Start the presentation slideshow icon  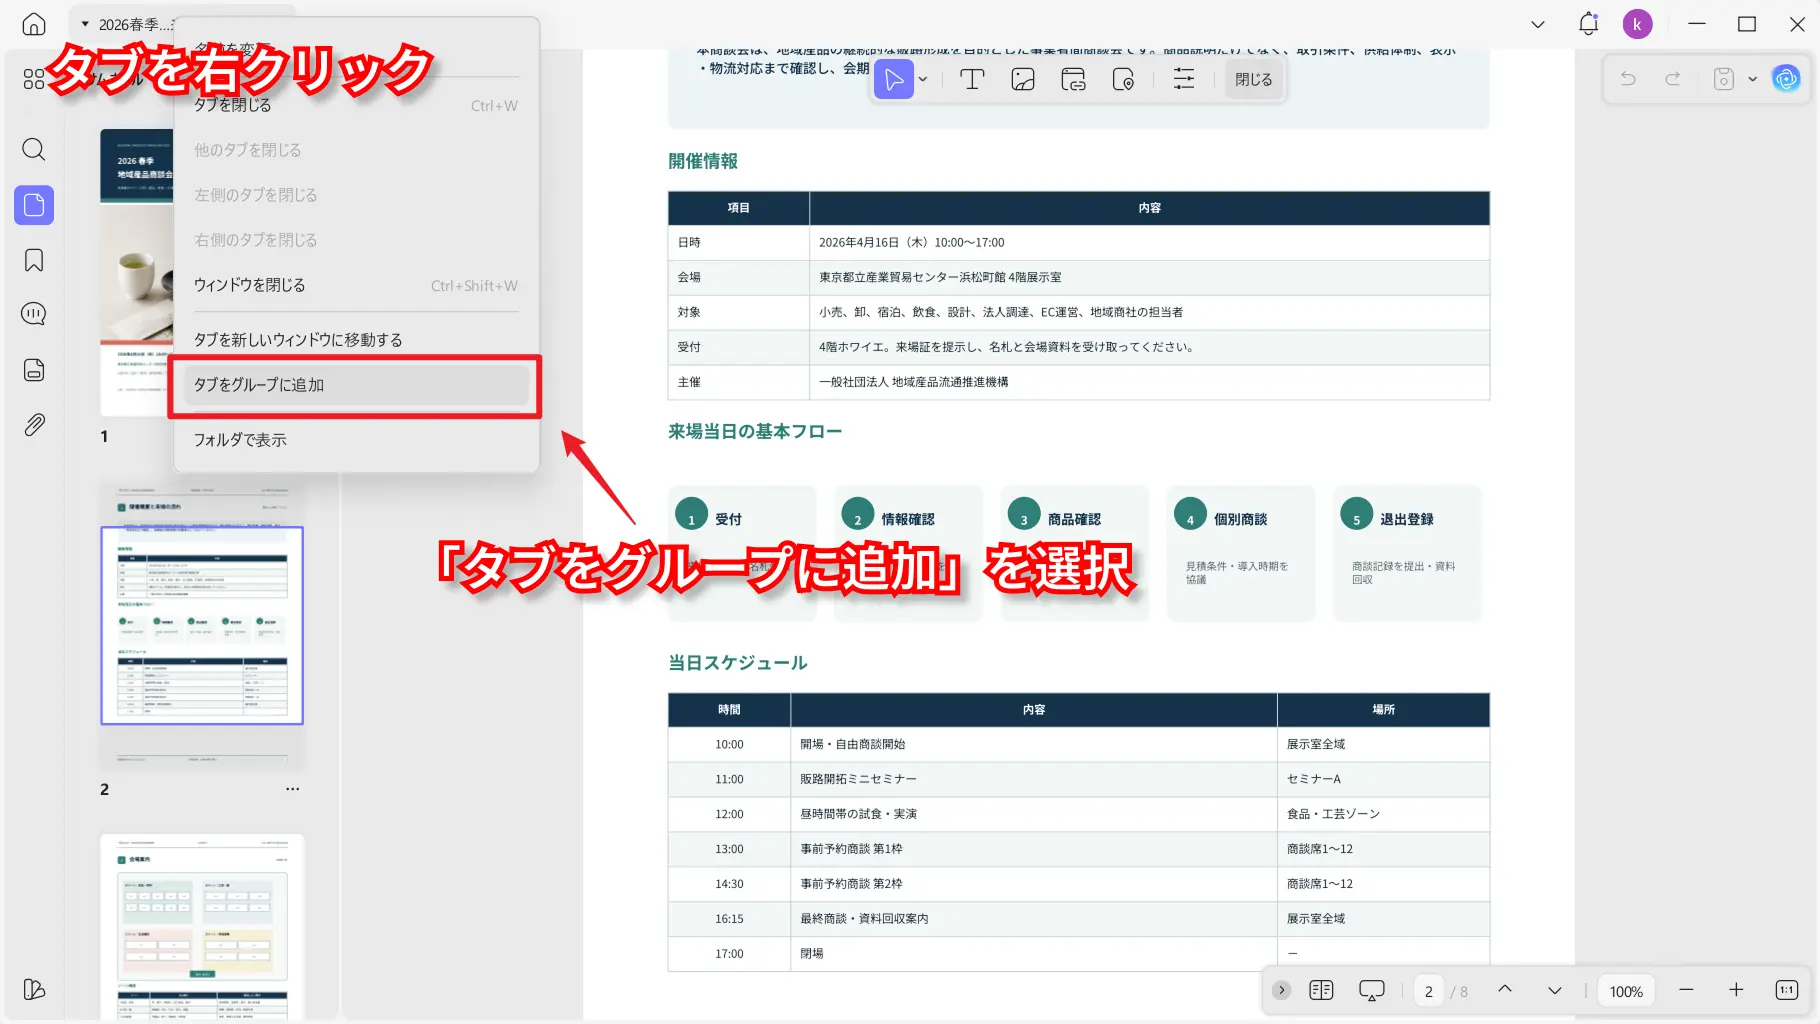tap(1372, 990)
